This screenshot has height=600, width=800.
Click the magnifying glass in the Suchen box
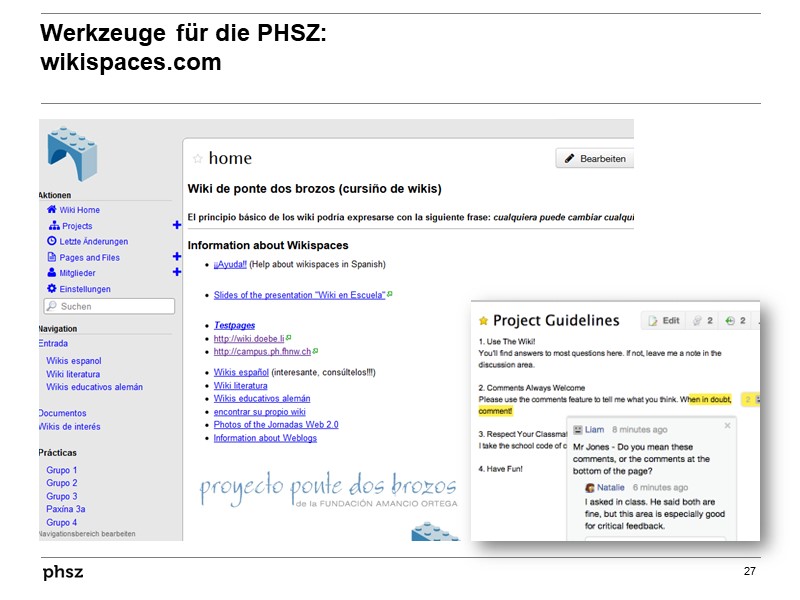[x=52, y=305]
